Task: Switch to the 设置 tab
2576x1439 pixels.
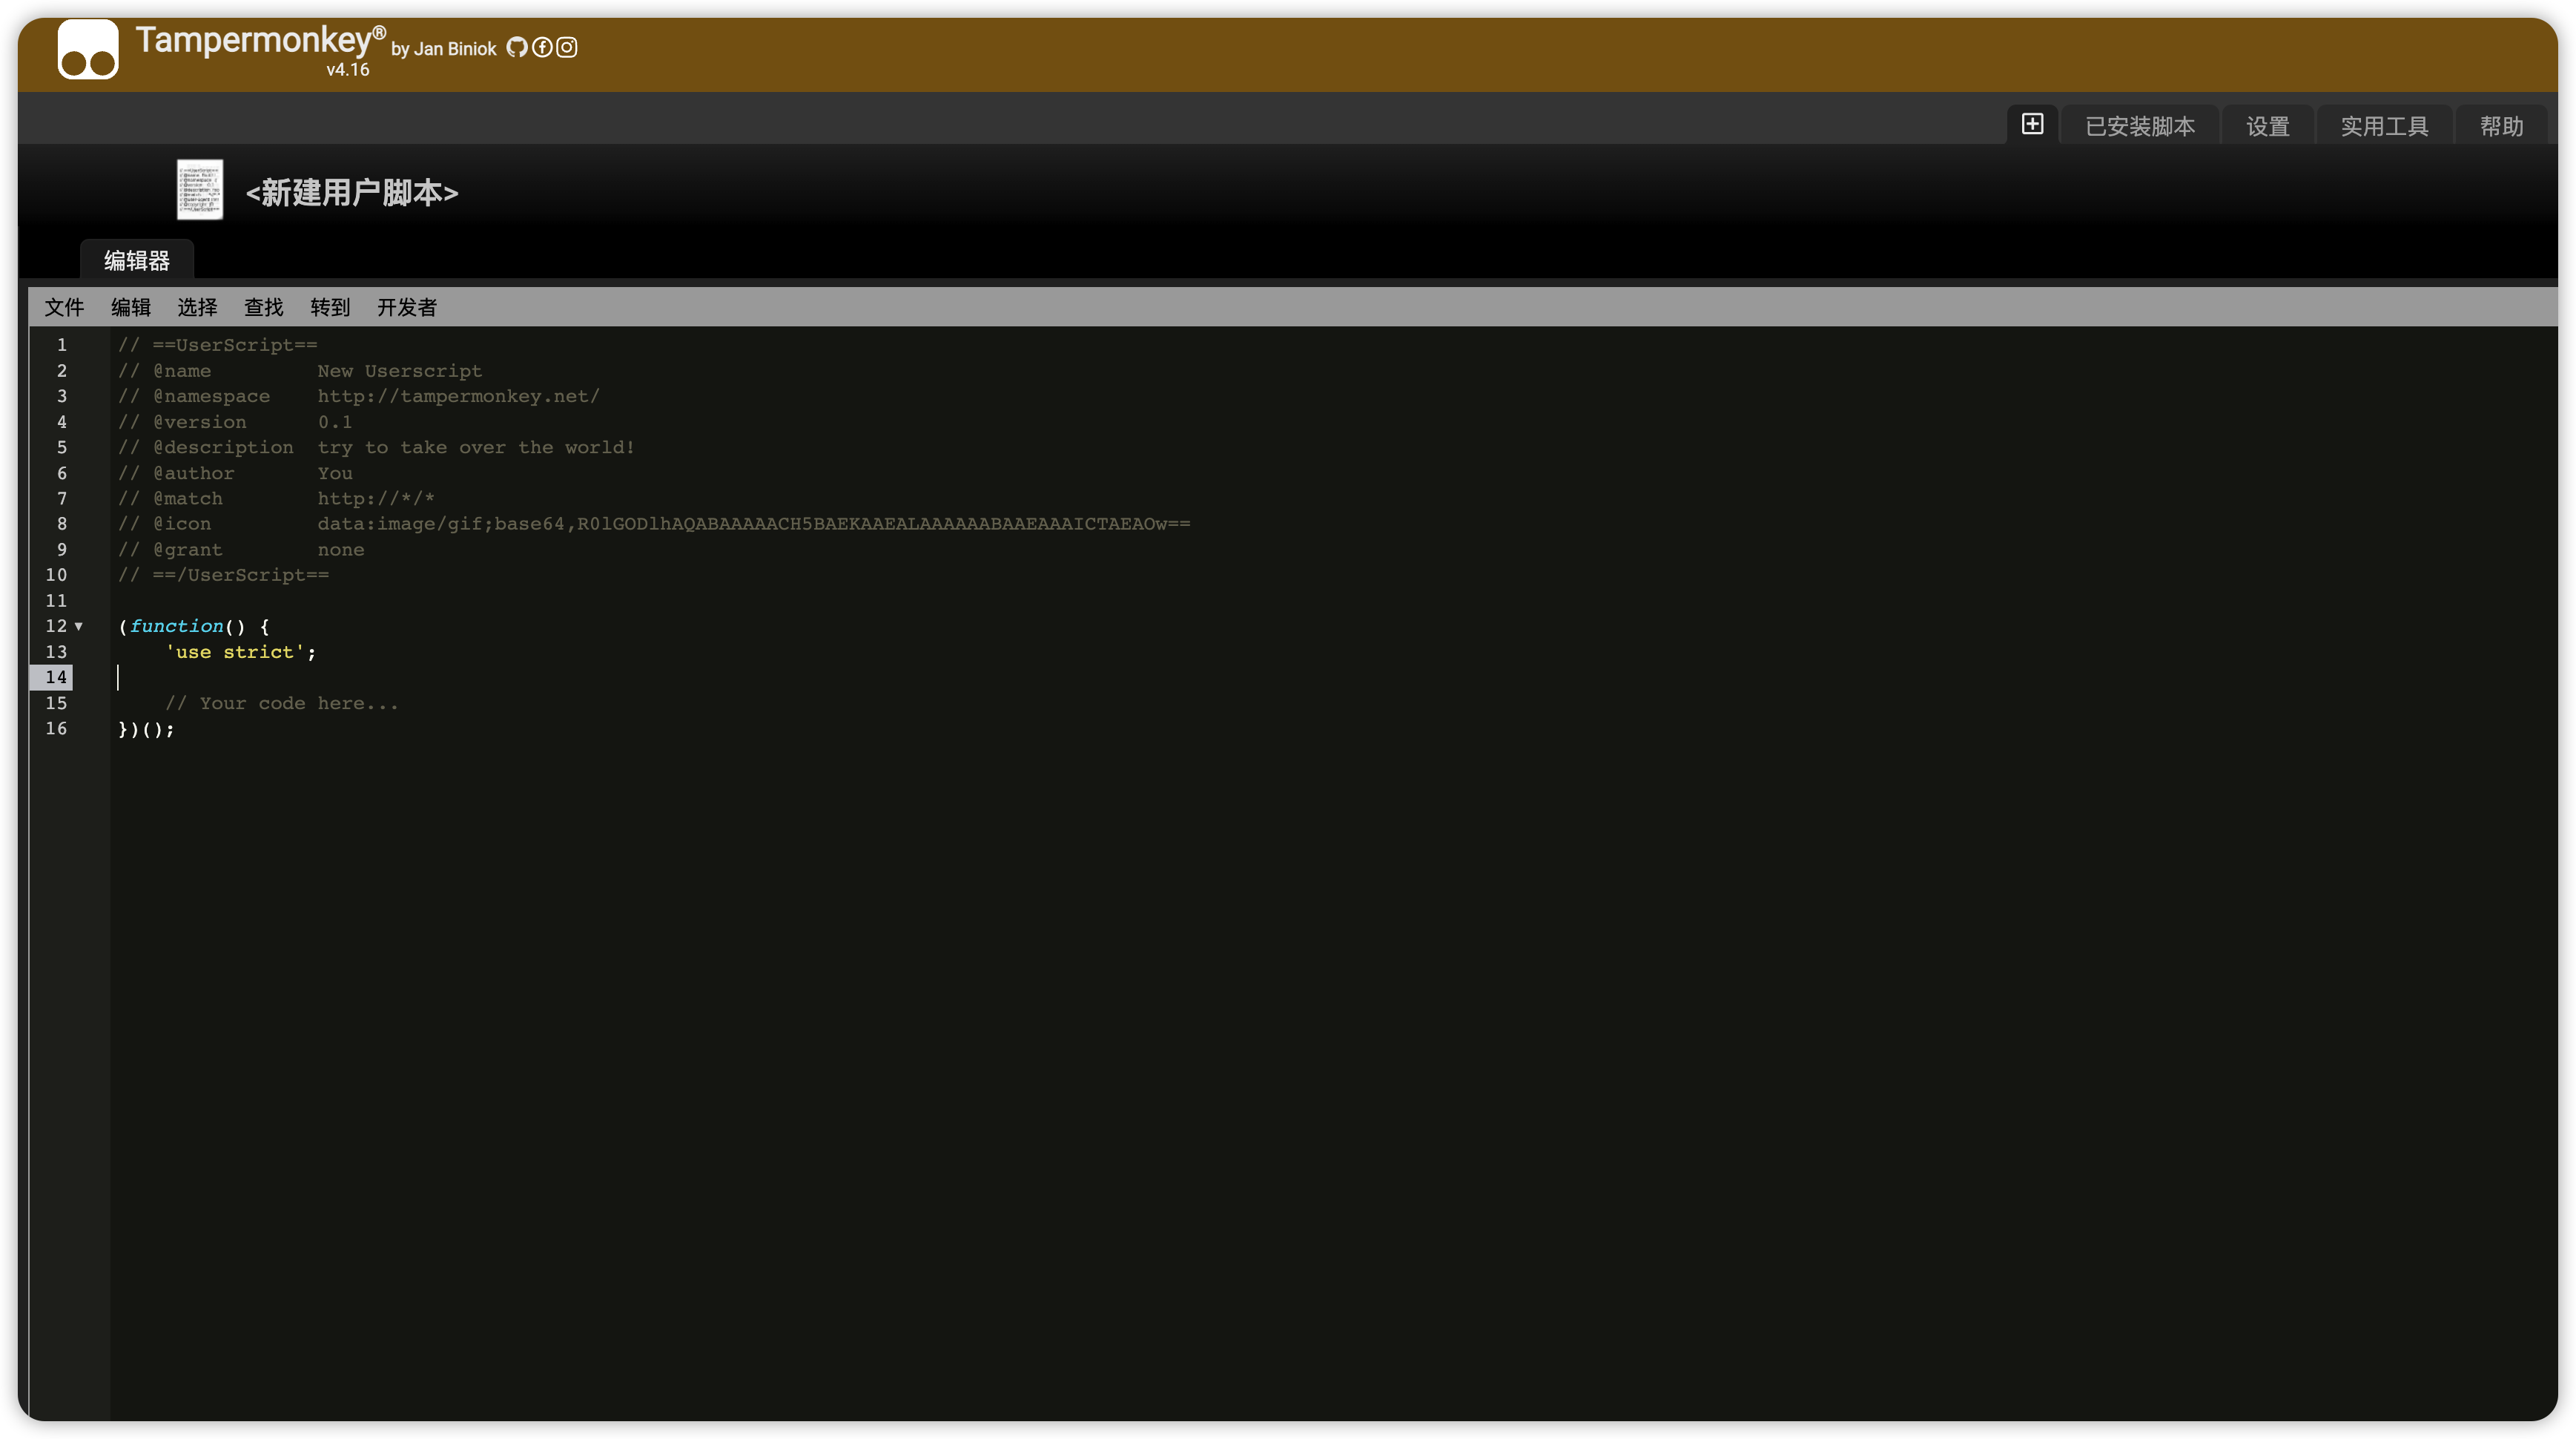Action: coord(2267,126)
